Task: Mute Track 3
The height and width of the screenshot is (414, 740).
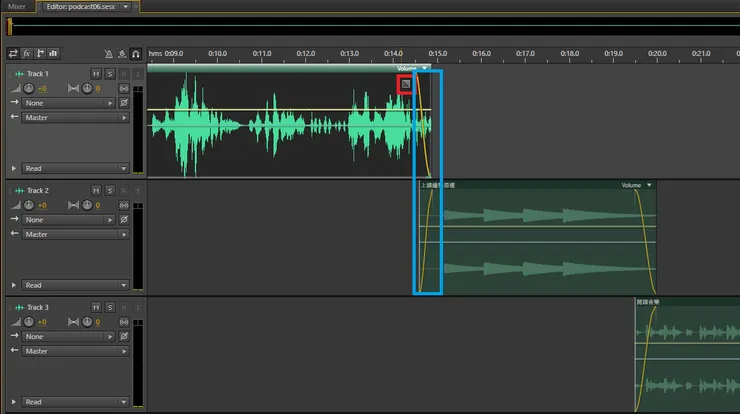Action: (96, 307)
